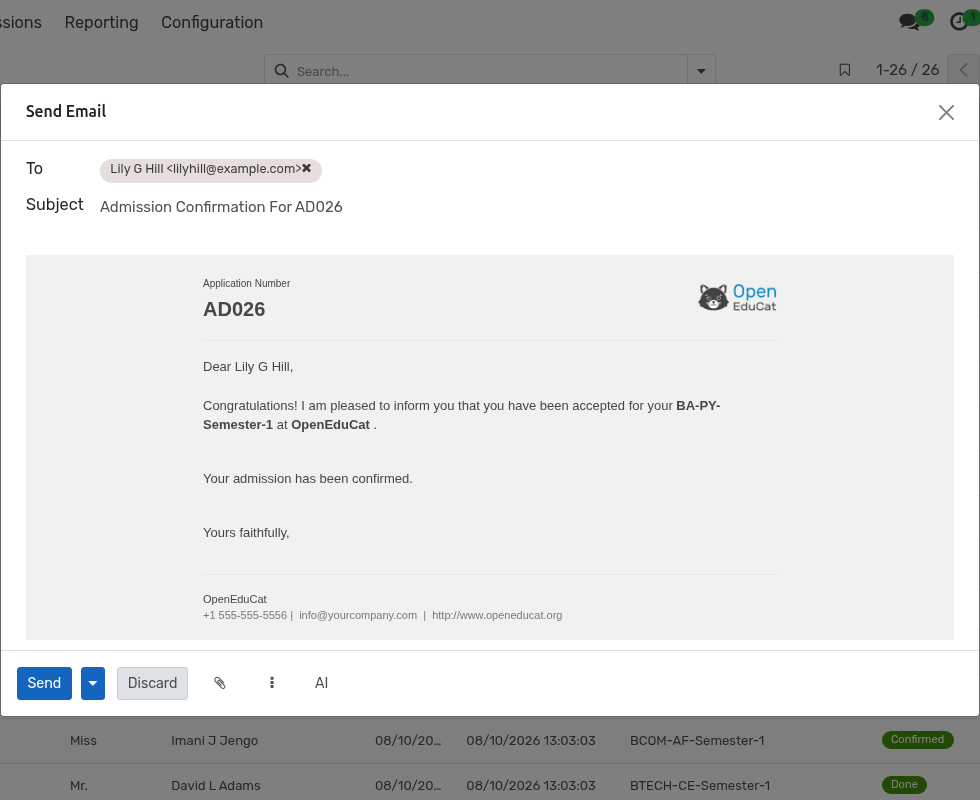
Task: Click the Done status badge
Action: coord(904,785)
